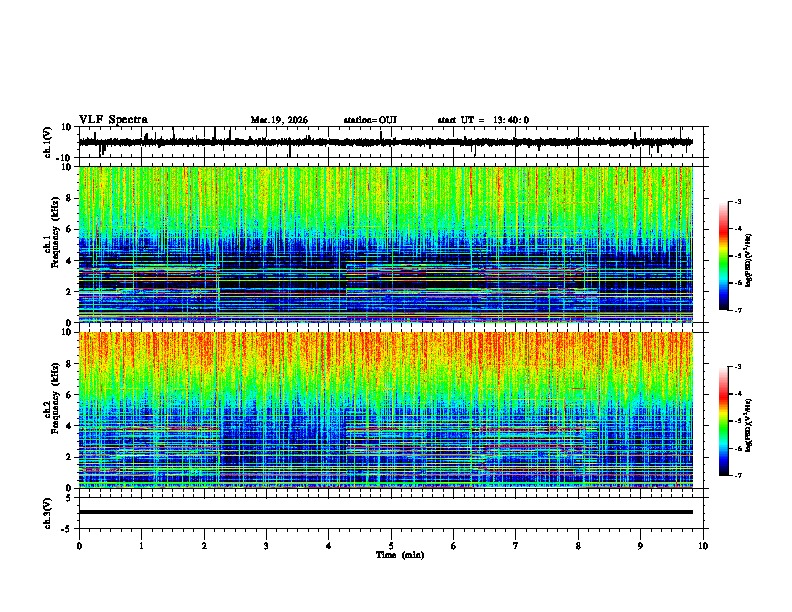Click the "start UT = 13:40:0" header text
The image size is (792, 612).
pos(483,120)
